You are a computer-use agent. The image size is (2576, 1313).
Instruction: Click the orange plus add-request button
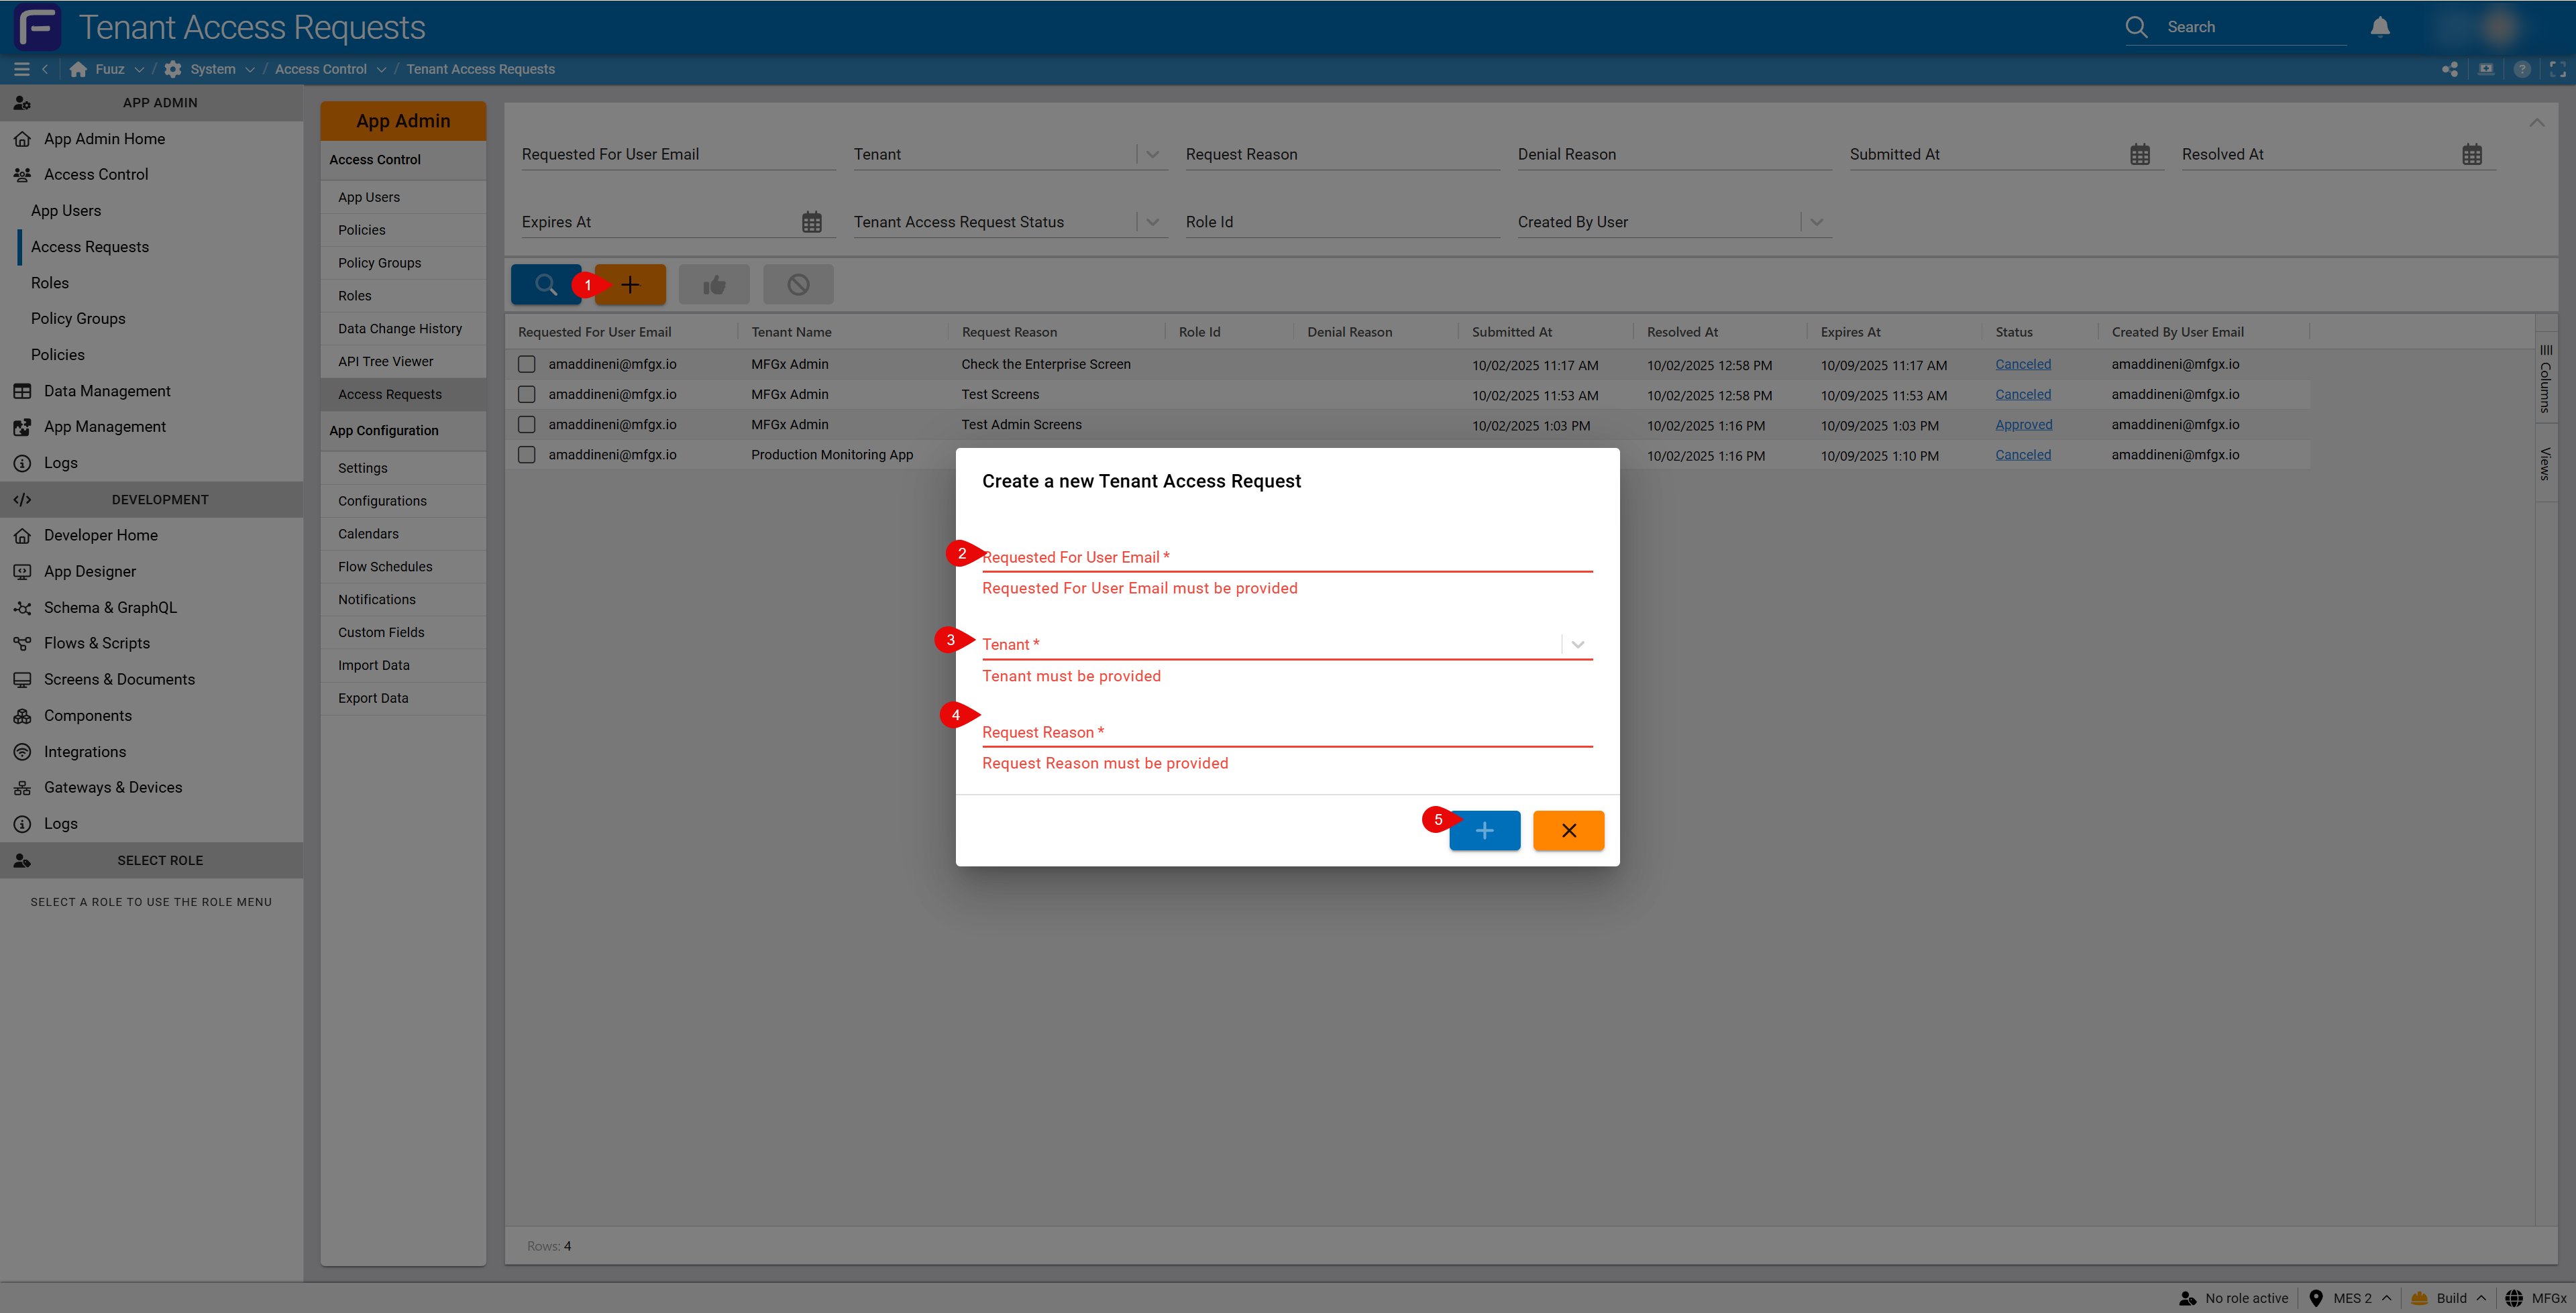630,285
